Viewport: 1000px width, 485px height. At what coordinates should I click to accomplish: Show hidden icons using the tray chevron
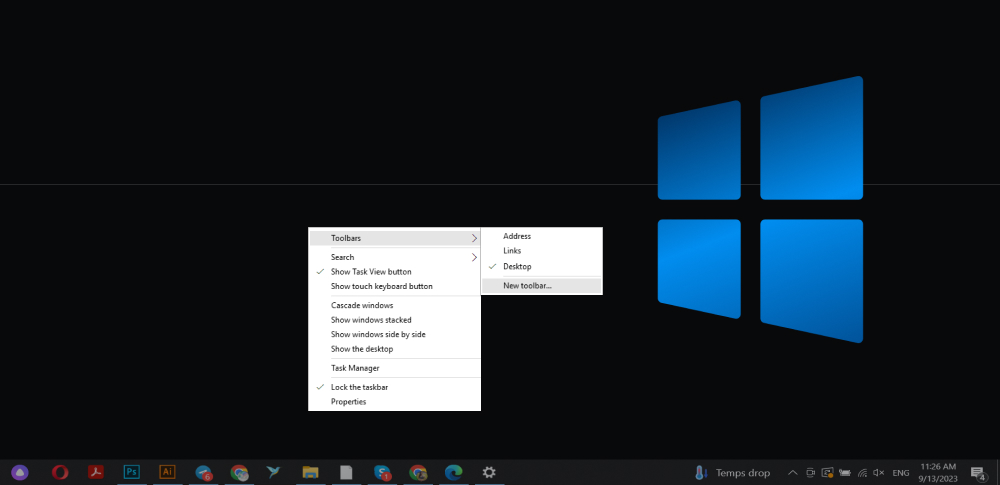792,473
